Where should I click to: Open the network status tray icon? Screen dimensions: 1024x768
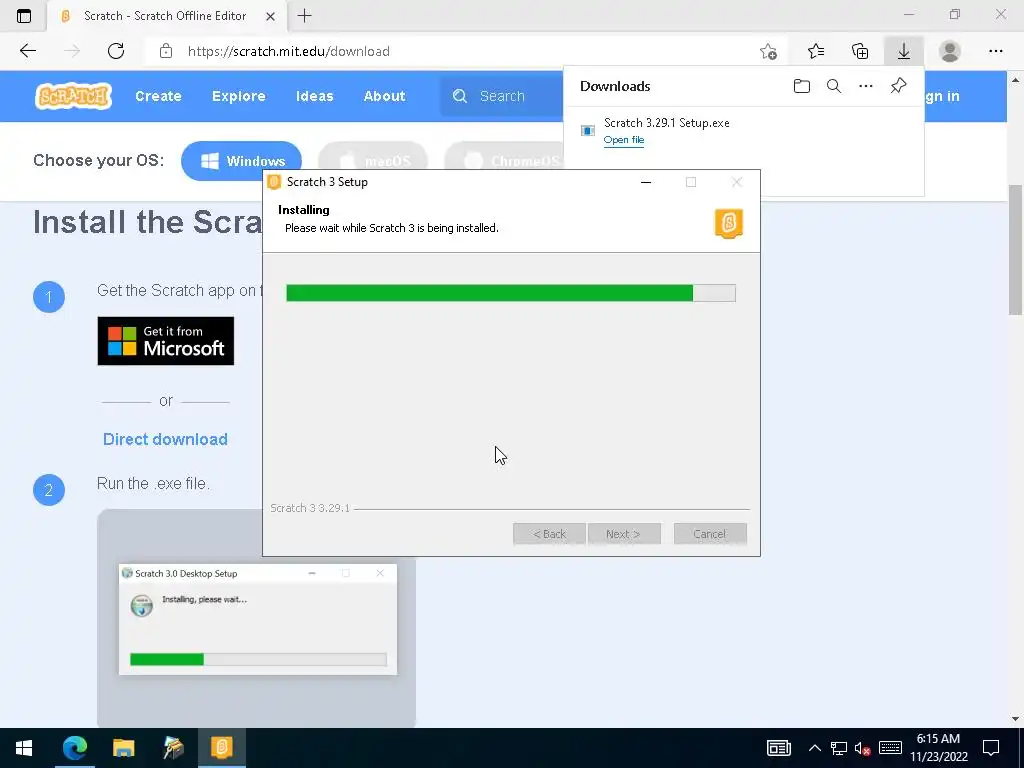pyautogui.click(x=839, y=748)
